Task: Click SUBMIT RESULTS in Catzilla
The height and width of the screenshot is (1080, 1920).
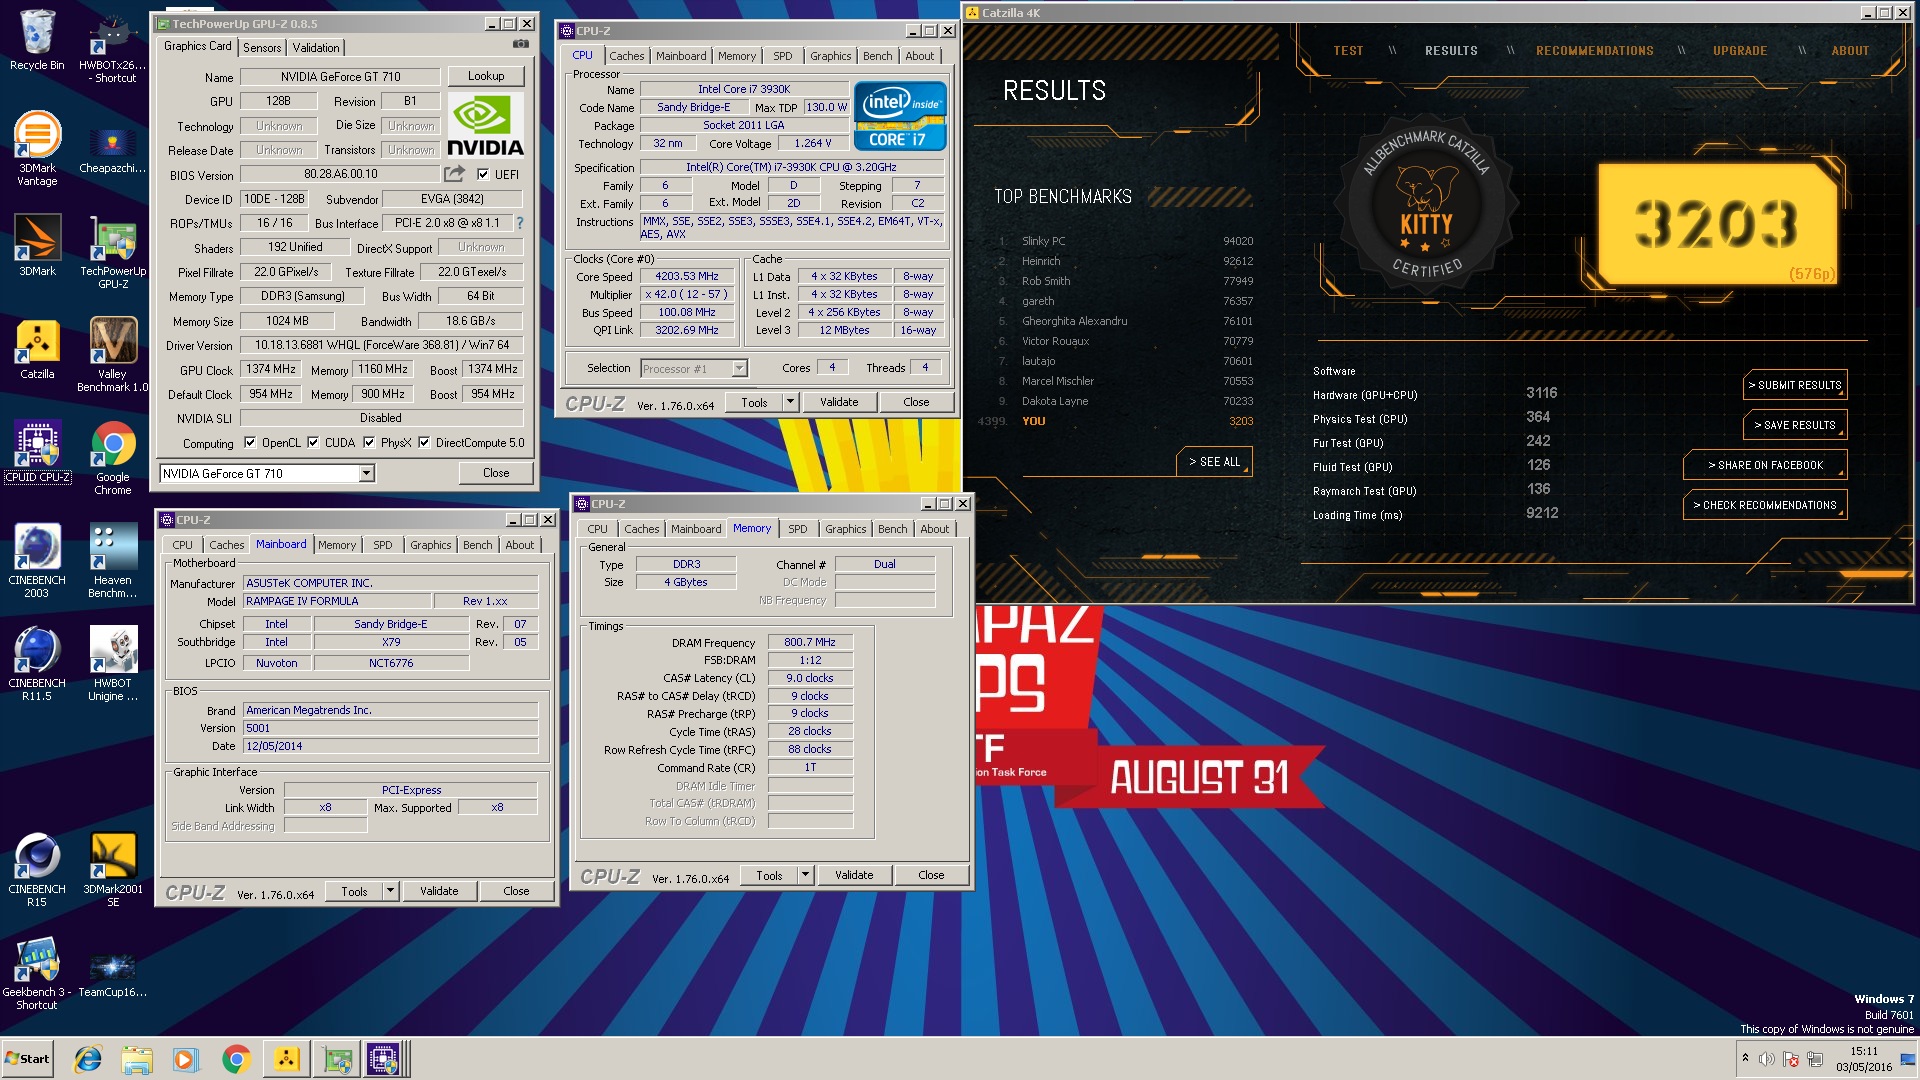Action: [1795, 385]
